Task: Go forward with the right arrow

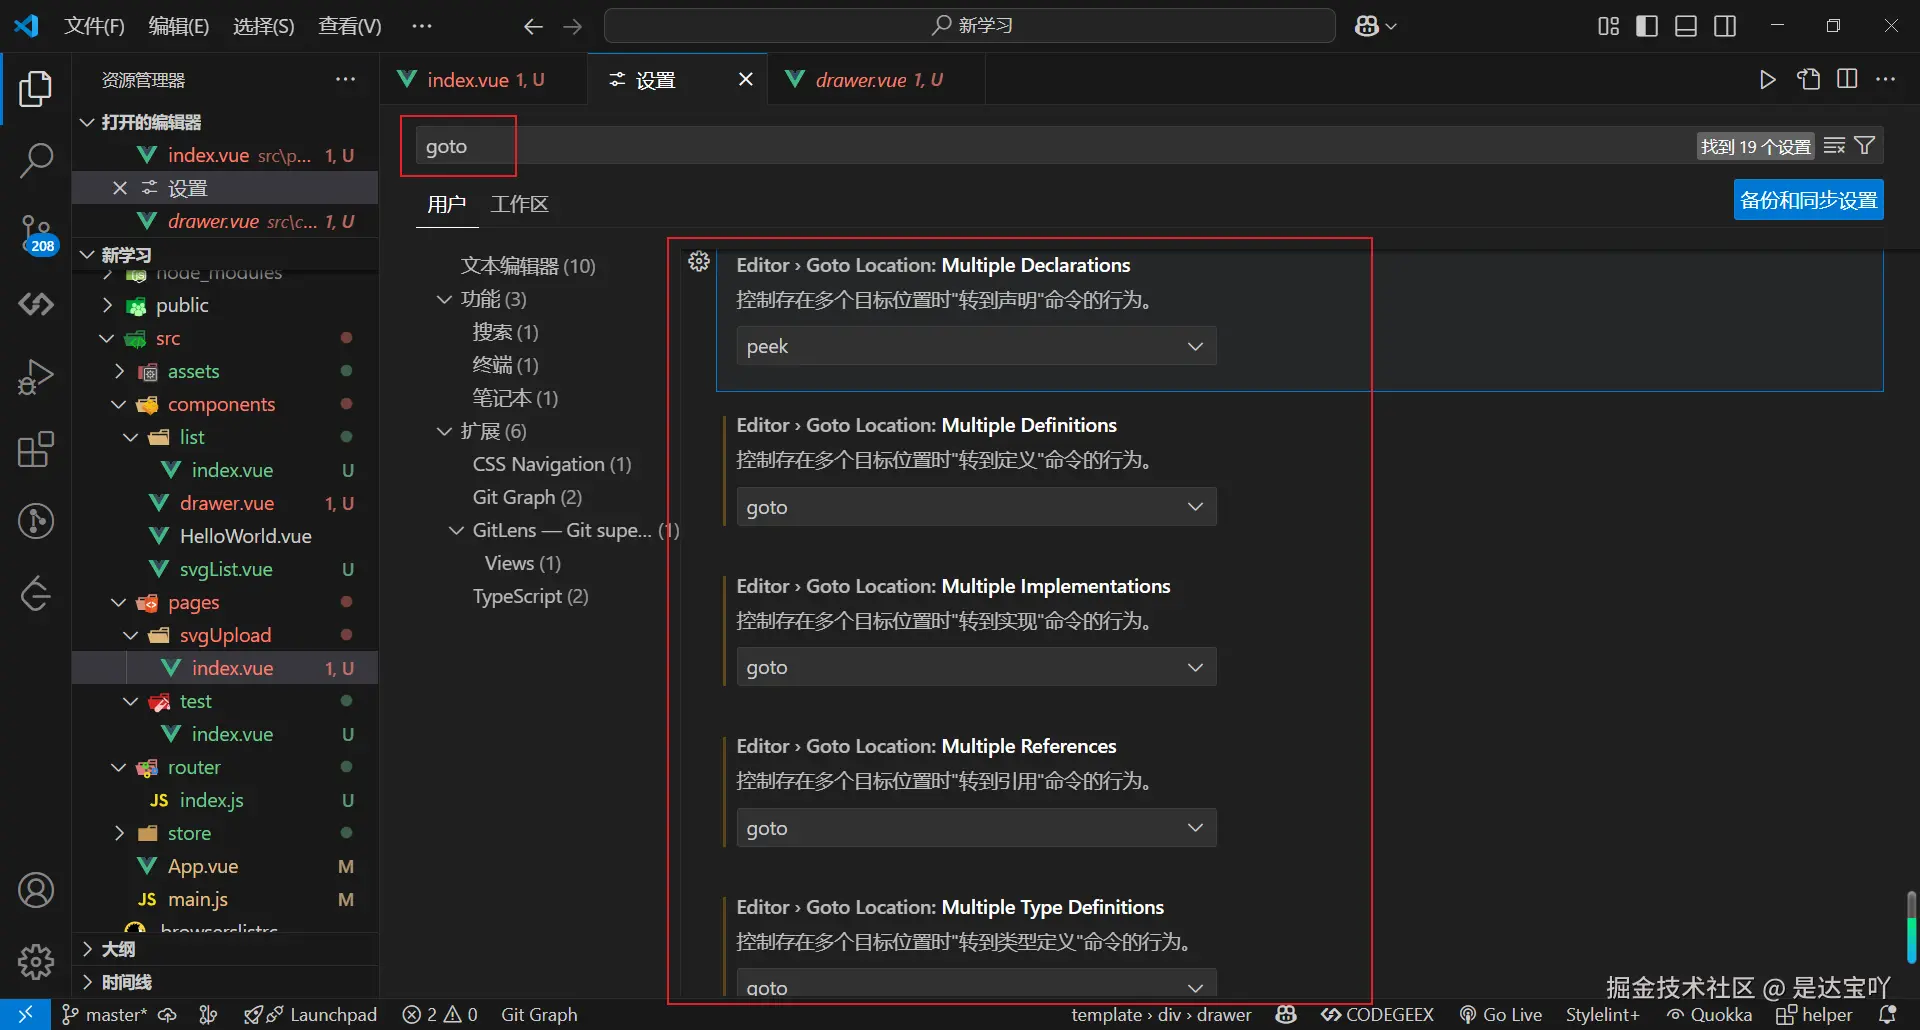Action: 573,26
